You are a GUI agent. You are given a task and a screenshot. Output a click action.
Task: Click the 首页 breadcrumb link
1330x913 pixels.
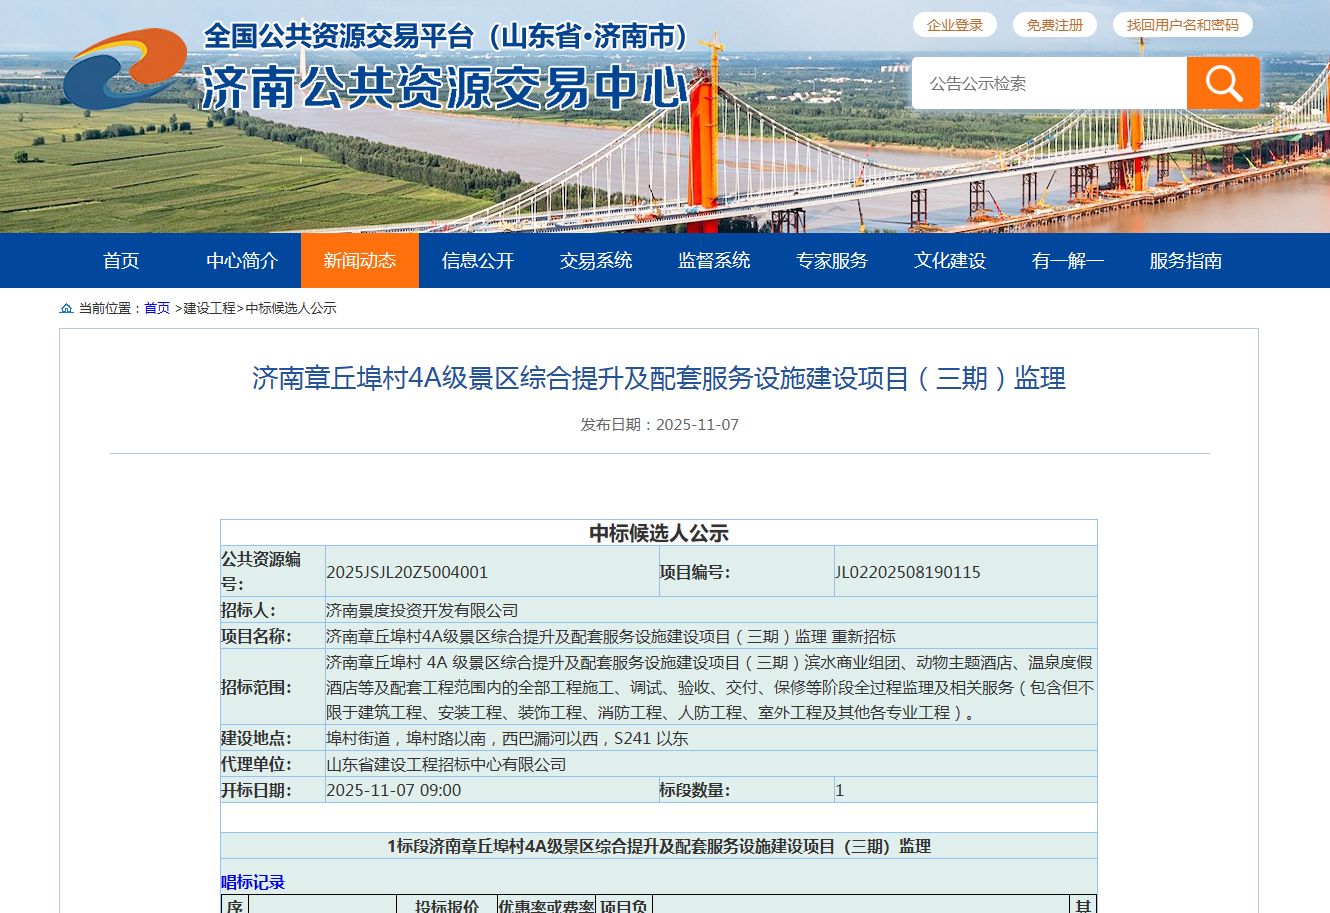pyautogui.click(x=157, y=308)
